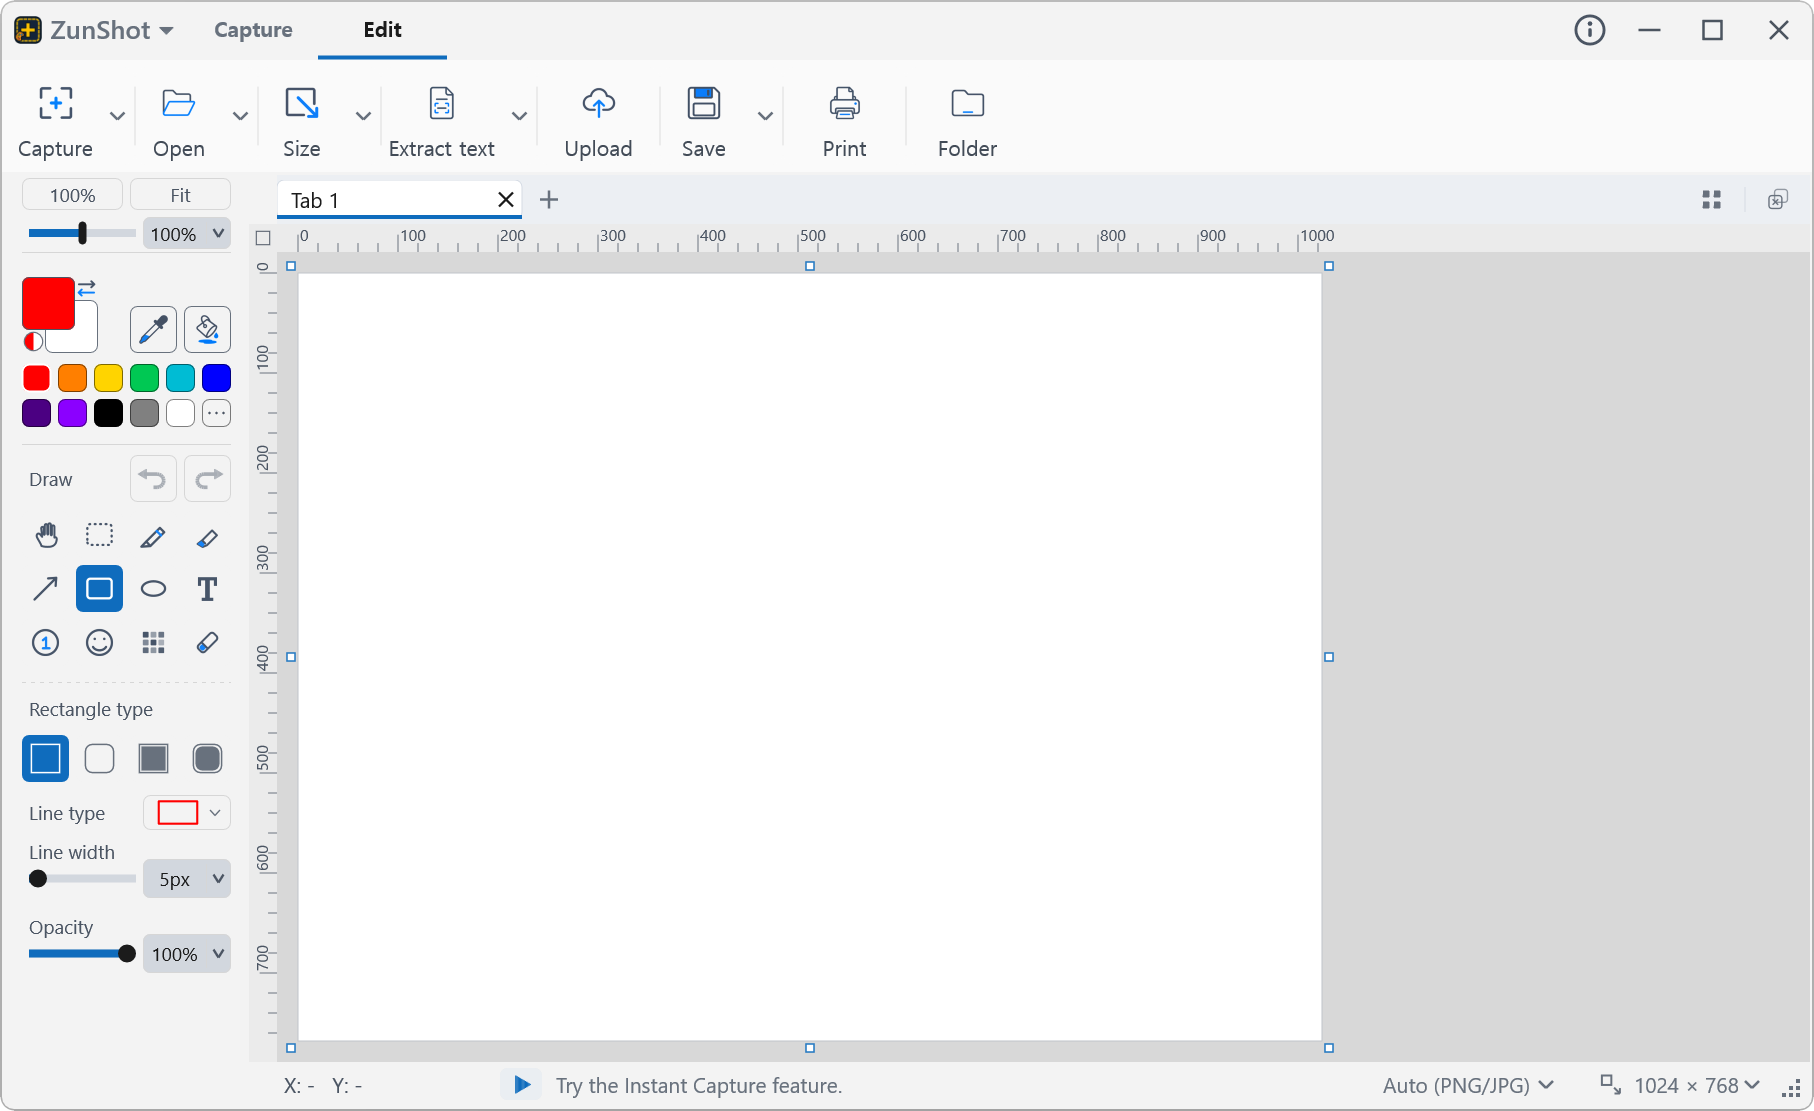
Task: Select the Tab 1 document tab
Action: (399, 200)
